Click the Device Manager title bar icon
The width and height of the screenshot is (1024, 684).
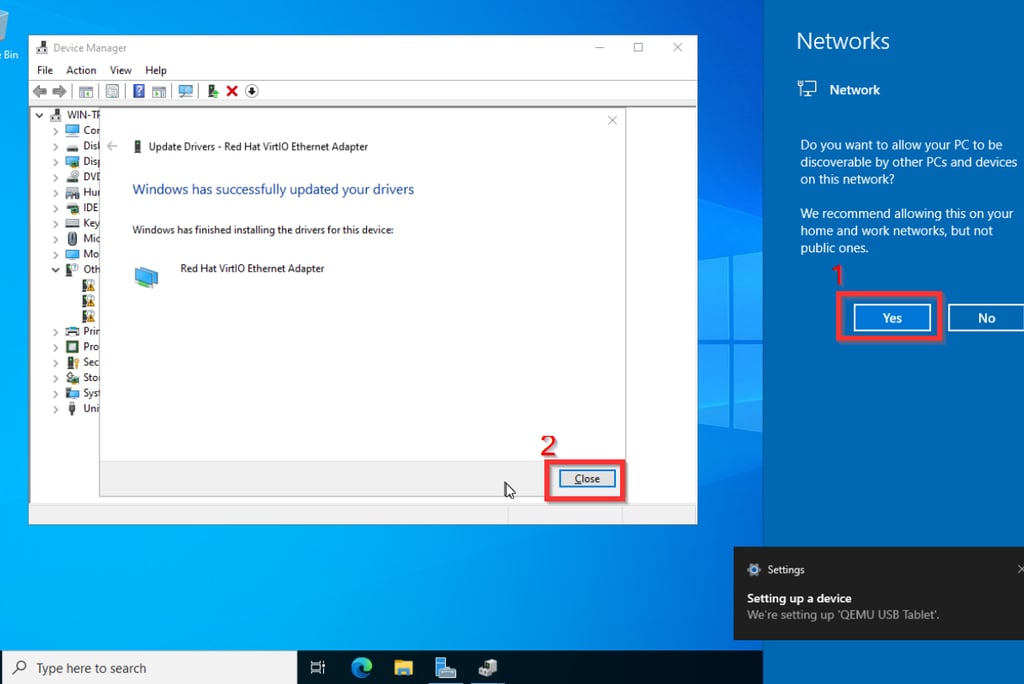pyautogui.click(x=42, y=48)
